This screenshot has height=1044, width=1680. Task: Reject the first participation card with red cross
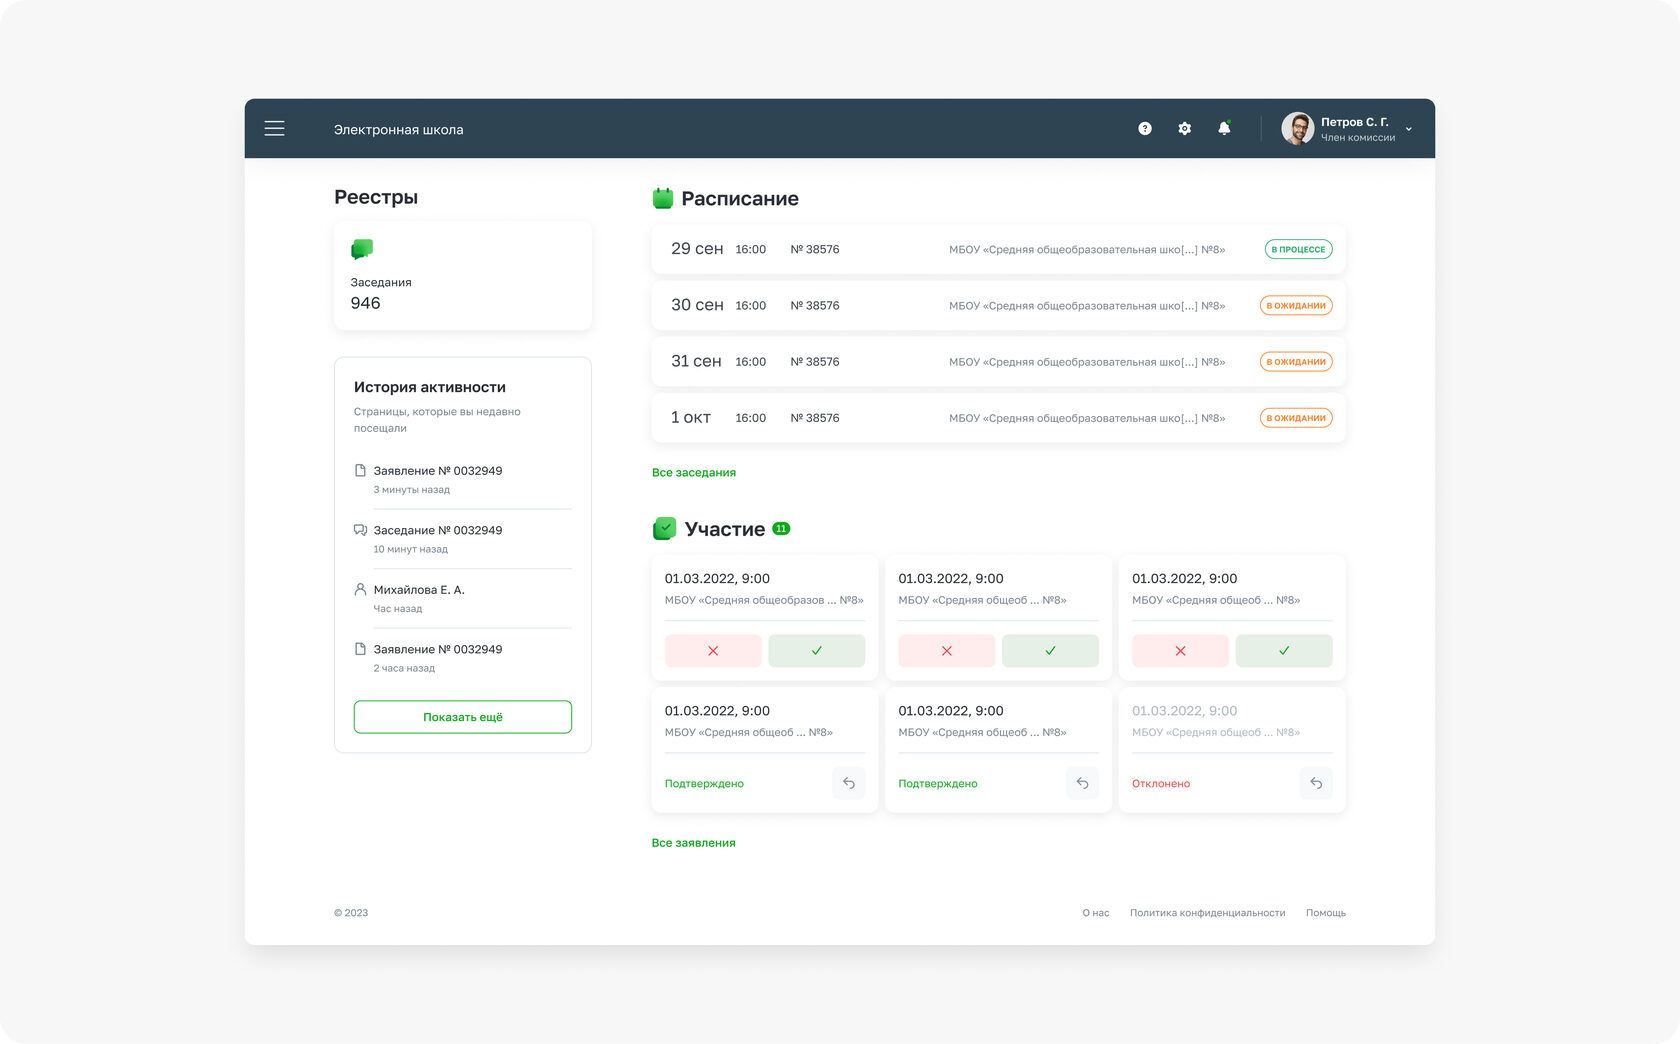713,651
